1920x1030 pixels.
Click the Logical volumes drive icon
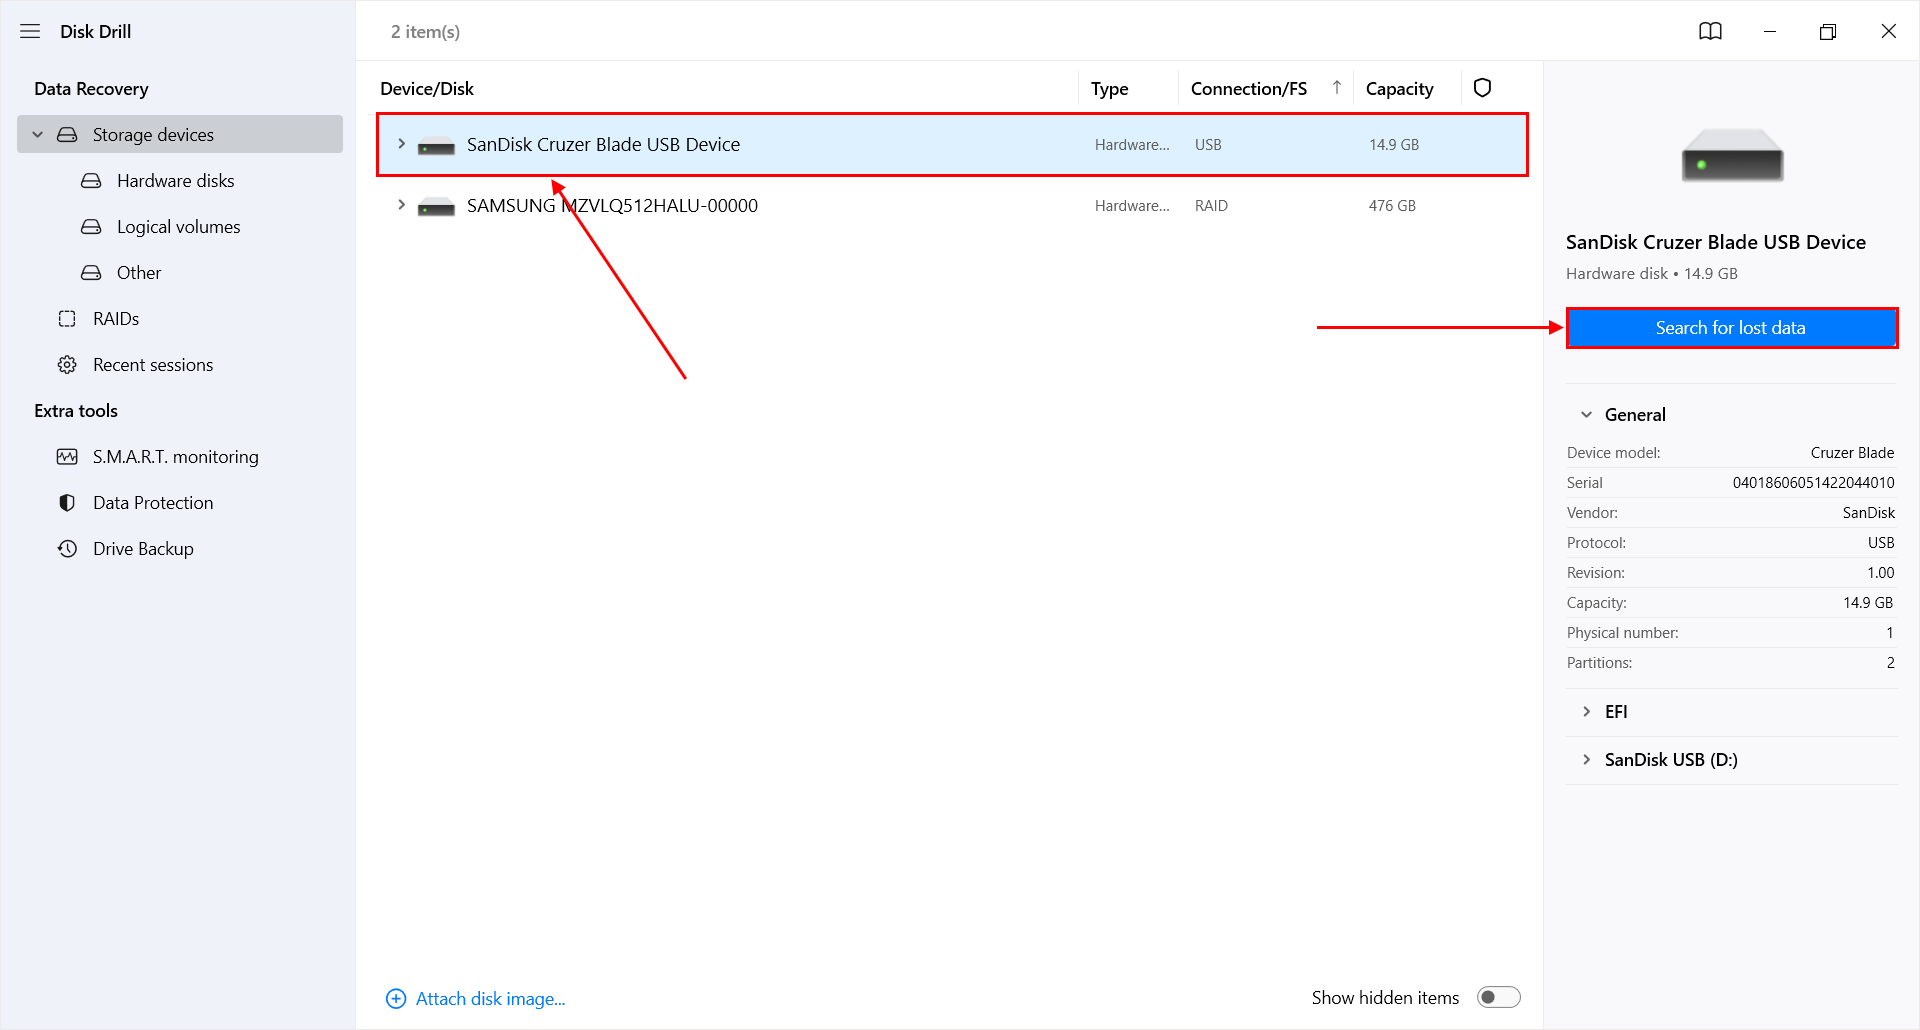(91, 227)
